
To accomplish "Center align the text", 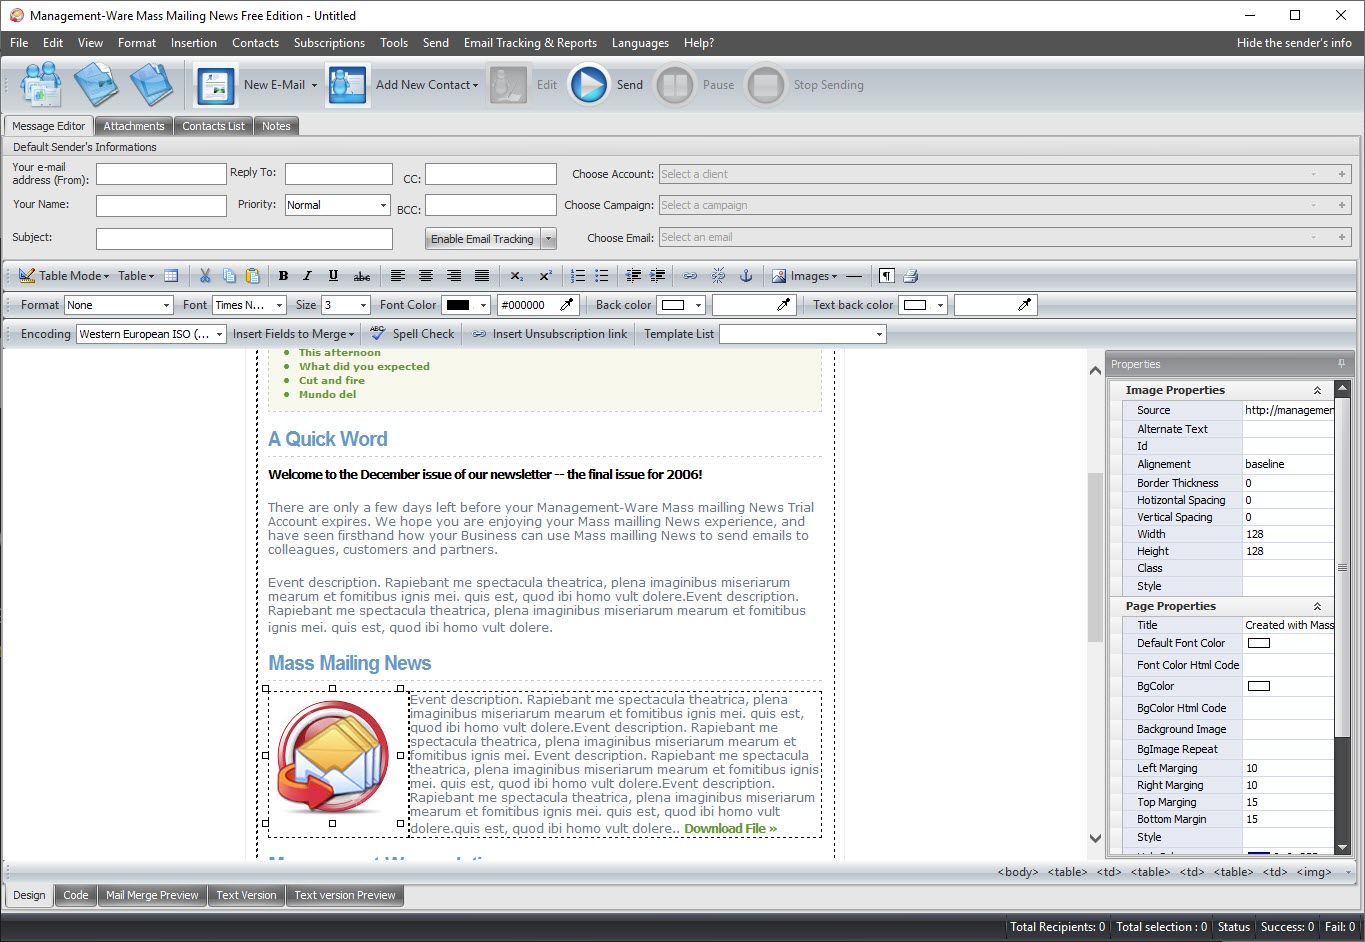I will pyautogui.click(x=426, y=276).
